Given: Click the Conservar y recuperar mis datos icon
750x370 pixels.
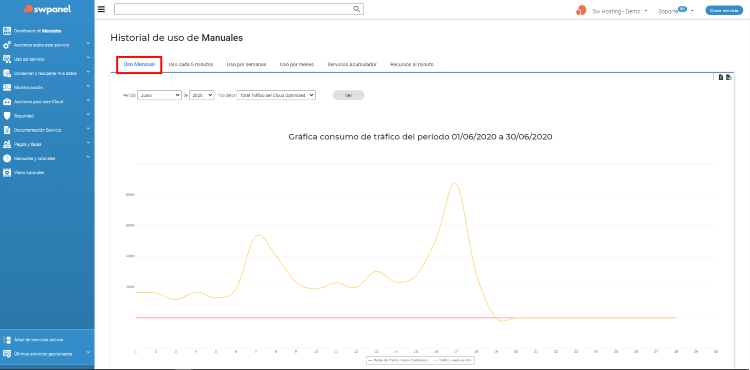Looking at the screenshot, I should (x=7, y=73).
